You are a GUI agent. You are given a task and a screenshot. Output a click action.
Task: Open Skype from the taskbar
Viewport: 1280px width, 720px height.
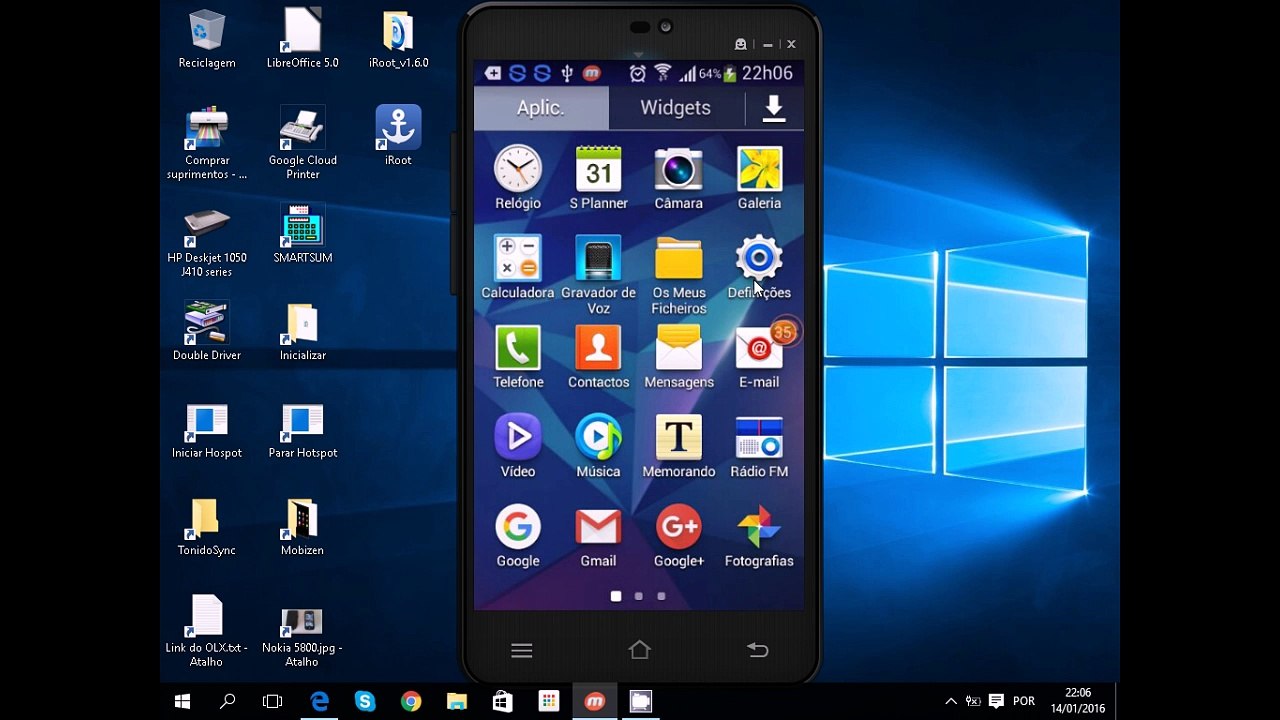pyautogui.click(x=365, y=702)
